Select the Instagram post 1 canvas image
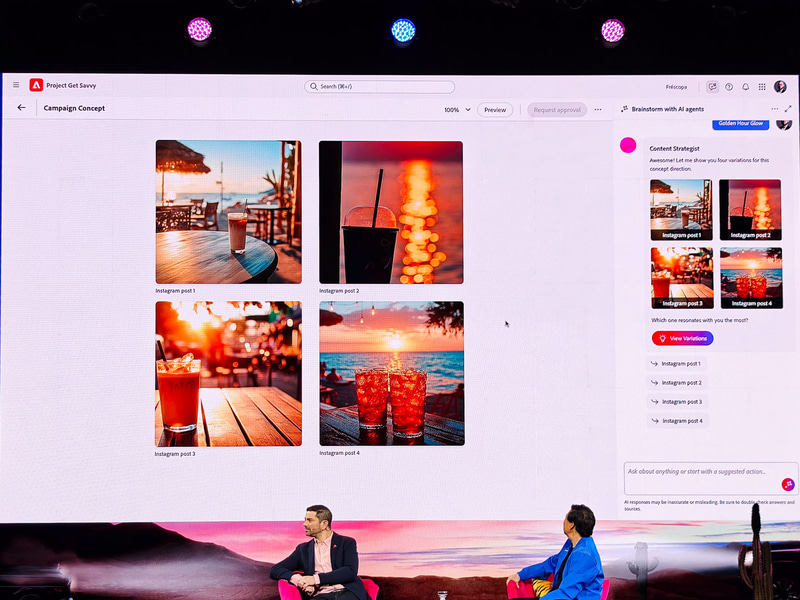The width and height of the screenshot is (800, 600). coord(229,212)
